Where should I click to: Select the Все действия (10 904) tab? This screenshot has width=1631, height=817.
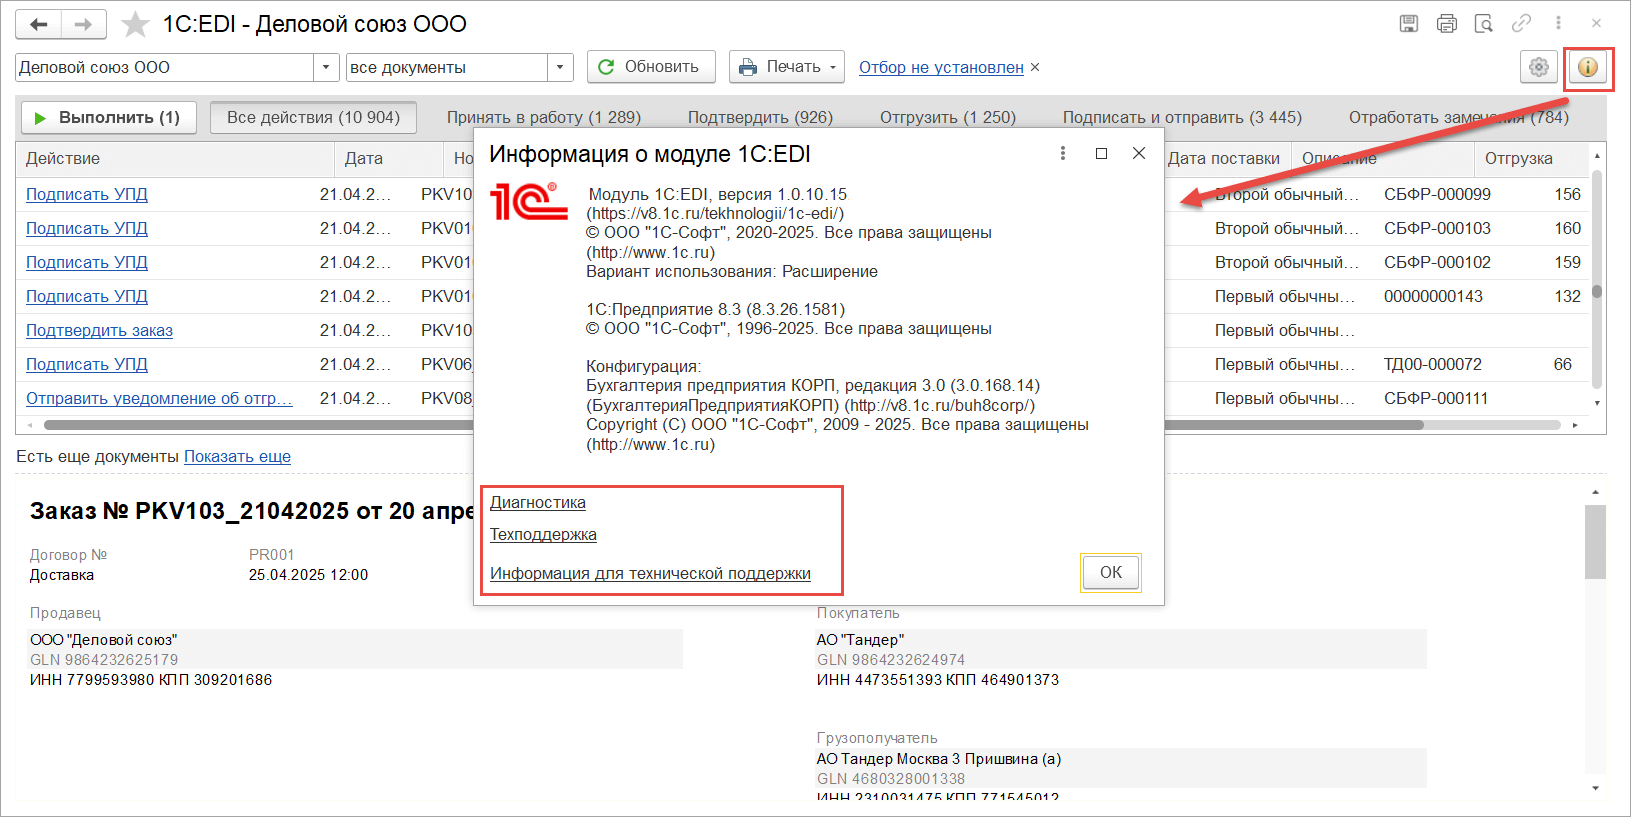313,117
